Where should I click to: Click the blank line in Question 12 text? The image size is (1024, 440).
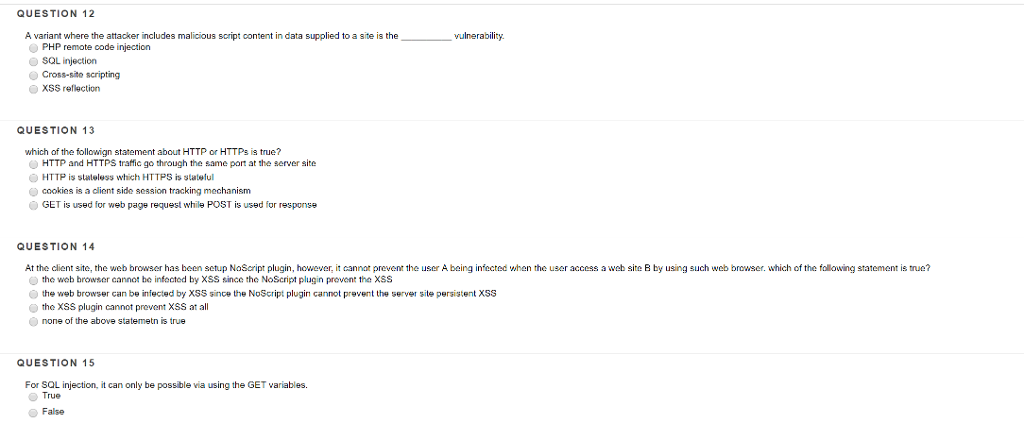pos(424,36)
